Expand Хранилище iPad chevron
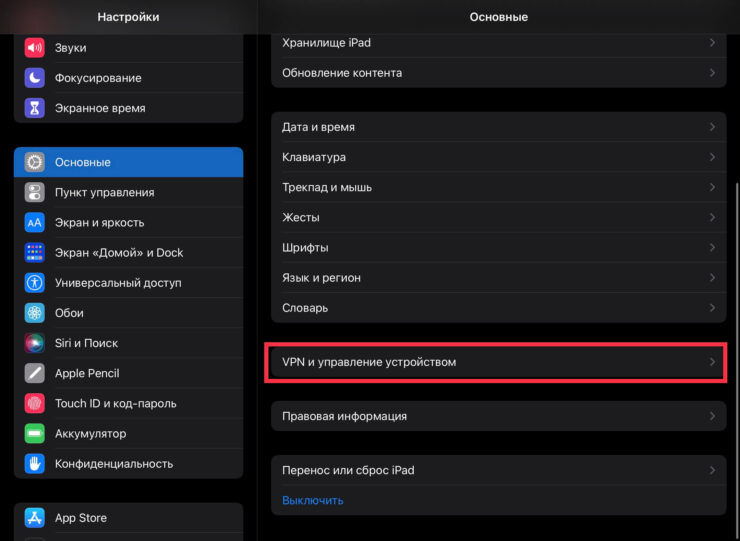 click(712, 42)
